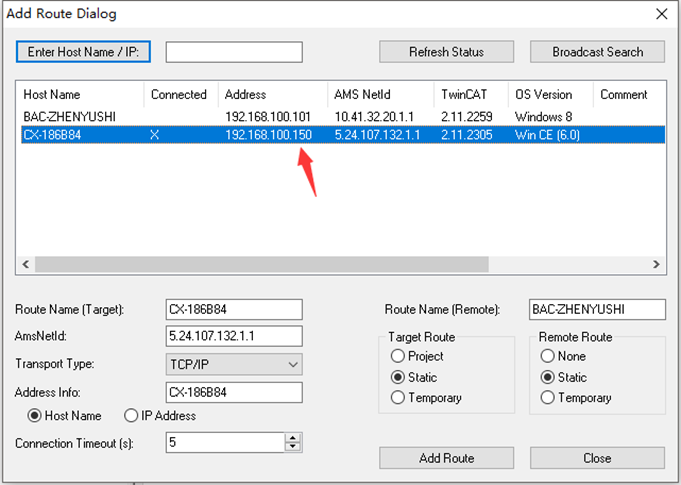Screen dimensions: 681x485
Task: Click the horizontal scrollbar thumb
Action: (x=262, y=264)
